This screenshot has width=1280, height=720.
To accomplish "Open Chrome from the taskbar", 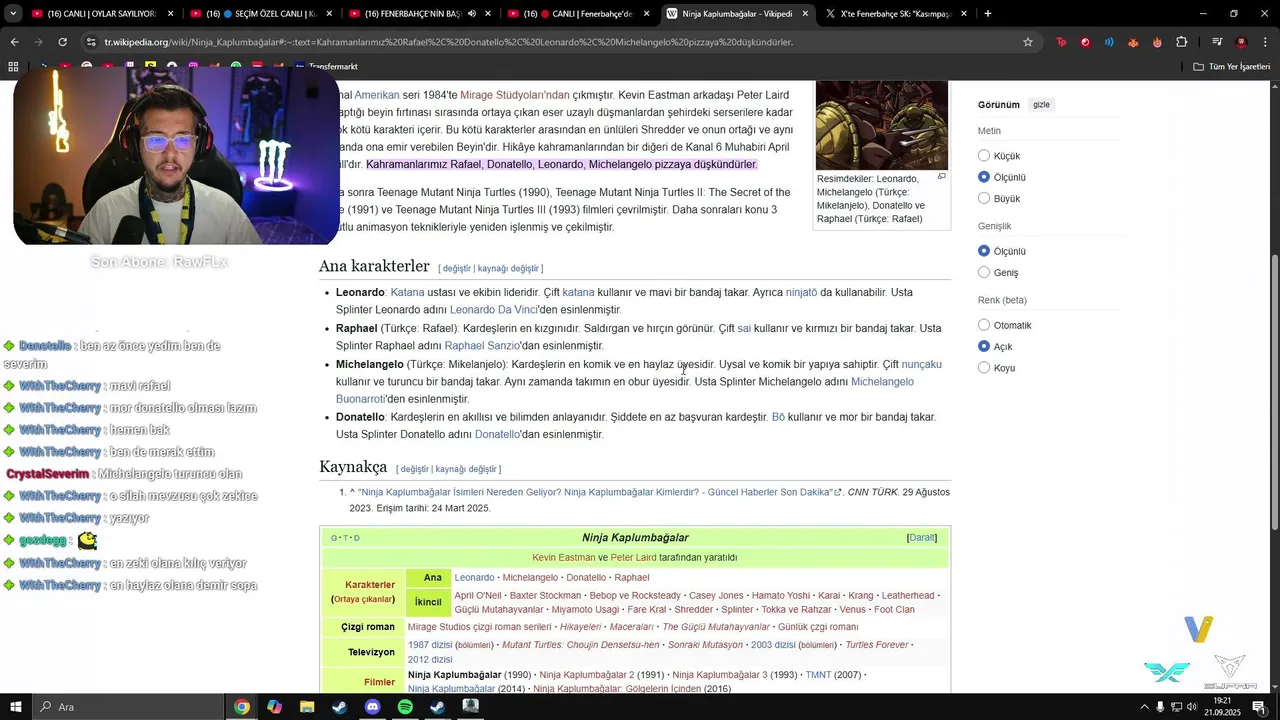I will point(241,707).
